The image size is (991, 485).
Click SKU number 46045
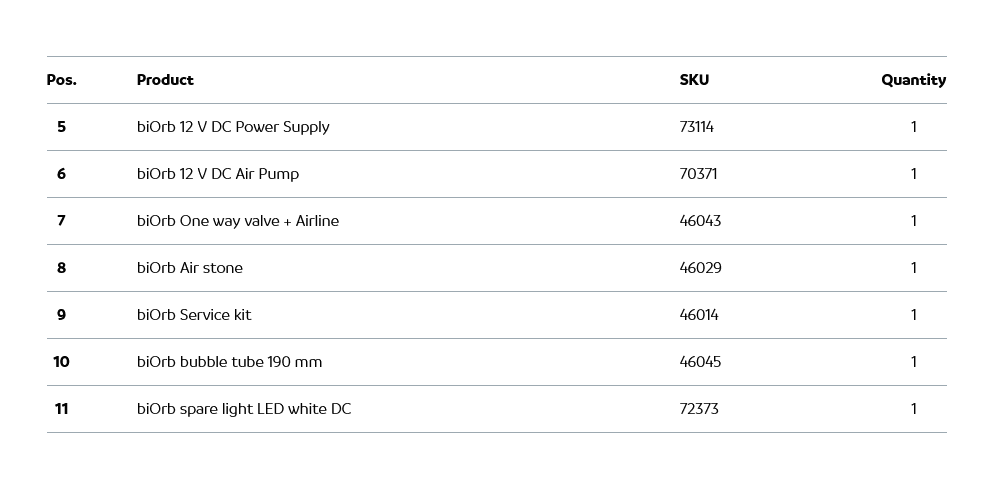pyautogui.click(x=700, y=362)
